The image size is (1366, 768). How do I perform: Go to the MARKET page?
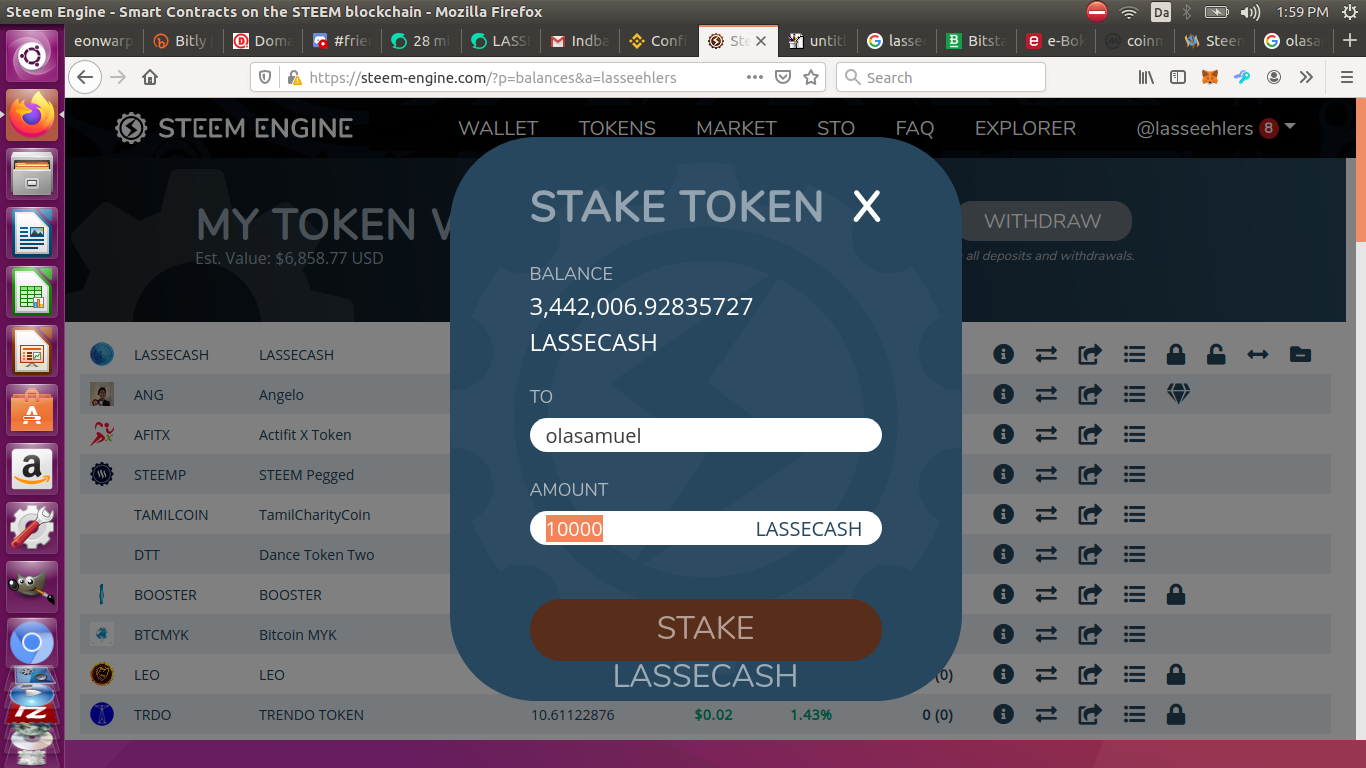736,128
